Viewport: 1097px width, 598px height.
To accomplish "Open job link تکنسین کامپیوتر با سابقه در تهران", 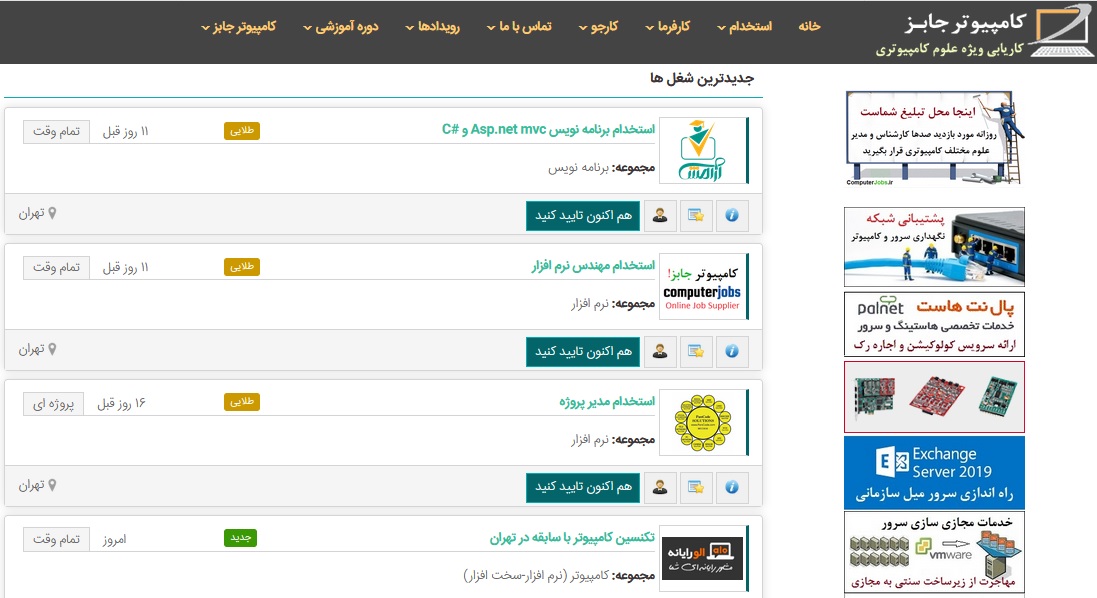I will click(x=572, y=537).
